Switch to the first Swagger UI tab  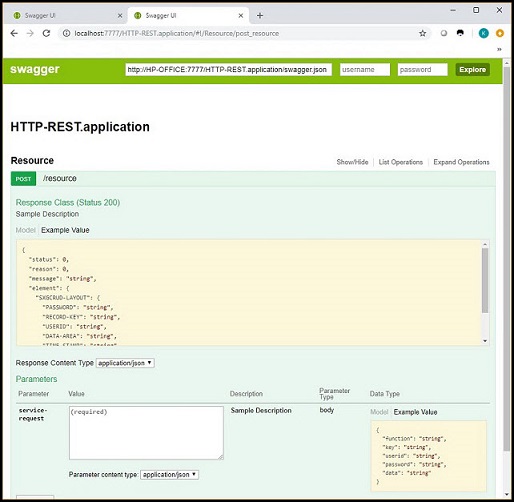(65, 16)
